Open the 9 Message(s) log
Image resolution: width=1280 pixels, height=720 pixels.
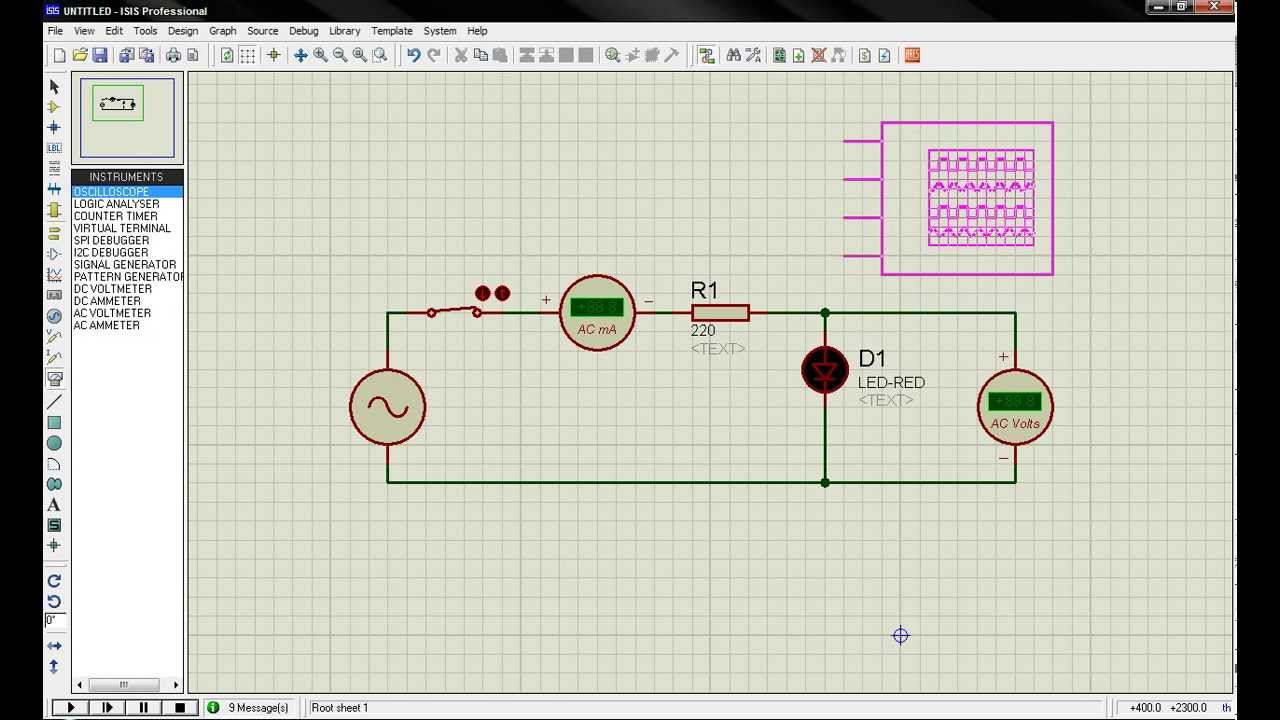tap(250, 707)
